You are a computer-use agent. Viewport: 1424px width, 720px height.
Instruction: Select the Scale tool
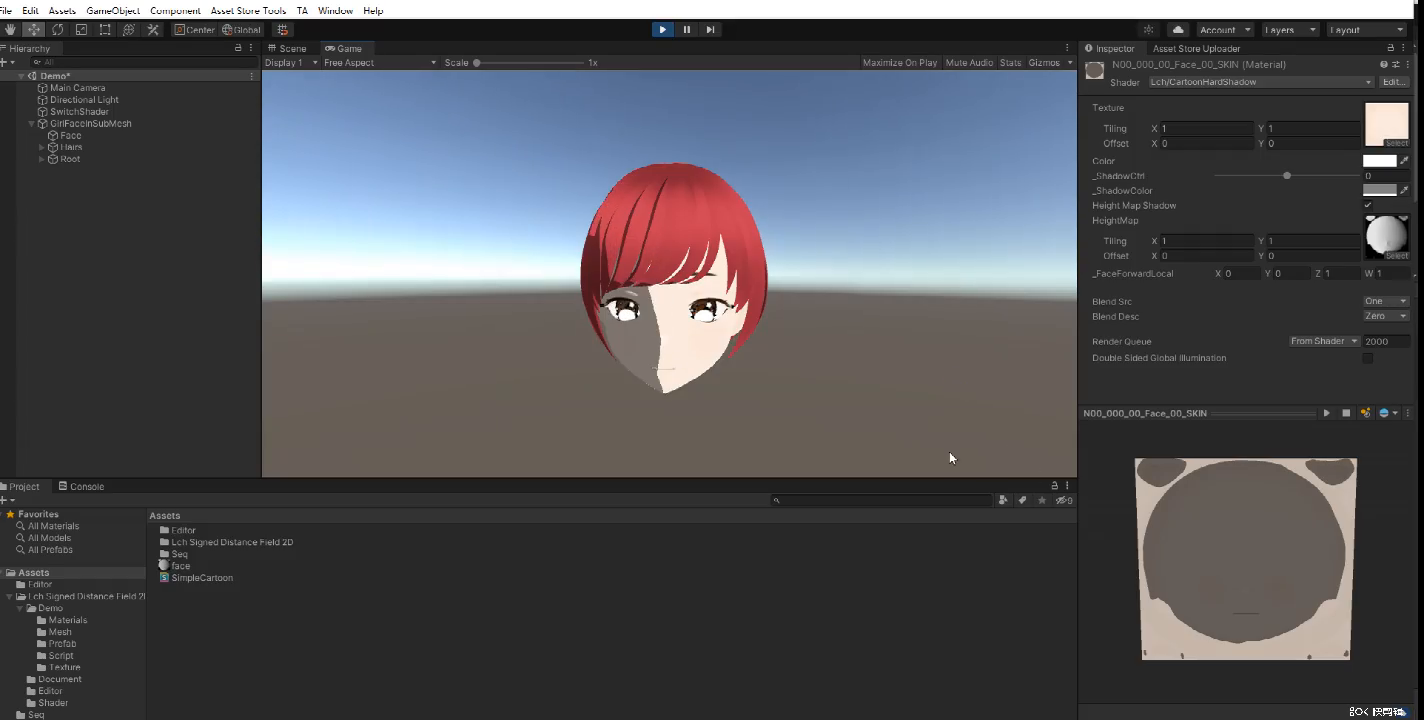81,30
